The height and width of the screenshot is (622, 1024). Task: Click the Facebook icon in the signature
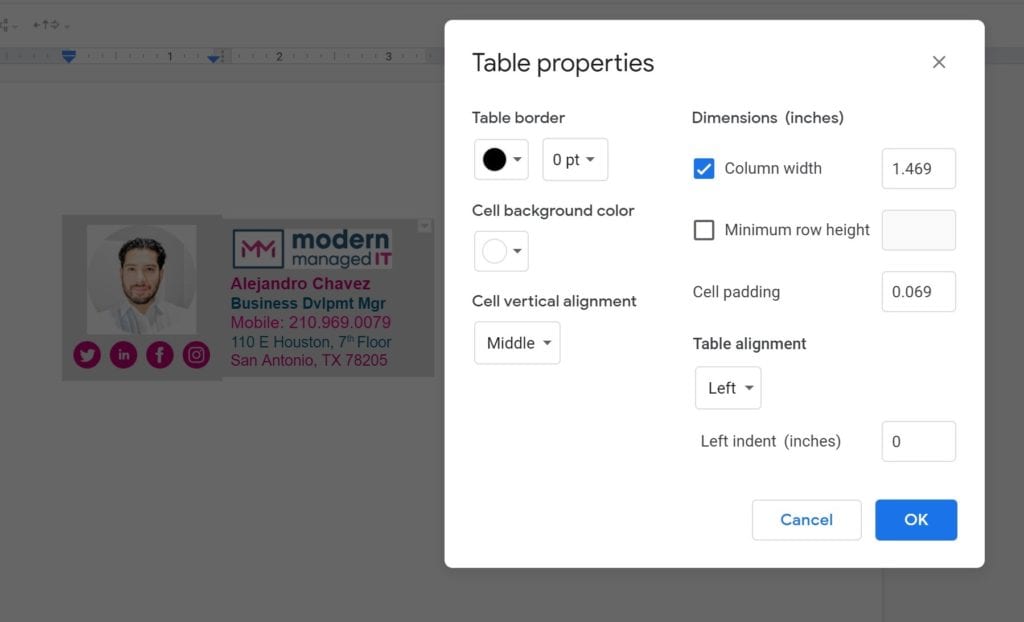tap(160, 355)
